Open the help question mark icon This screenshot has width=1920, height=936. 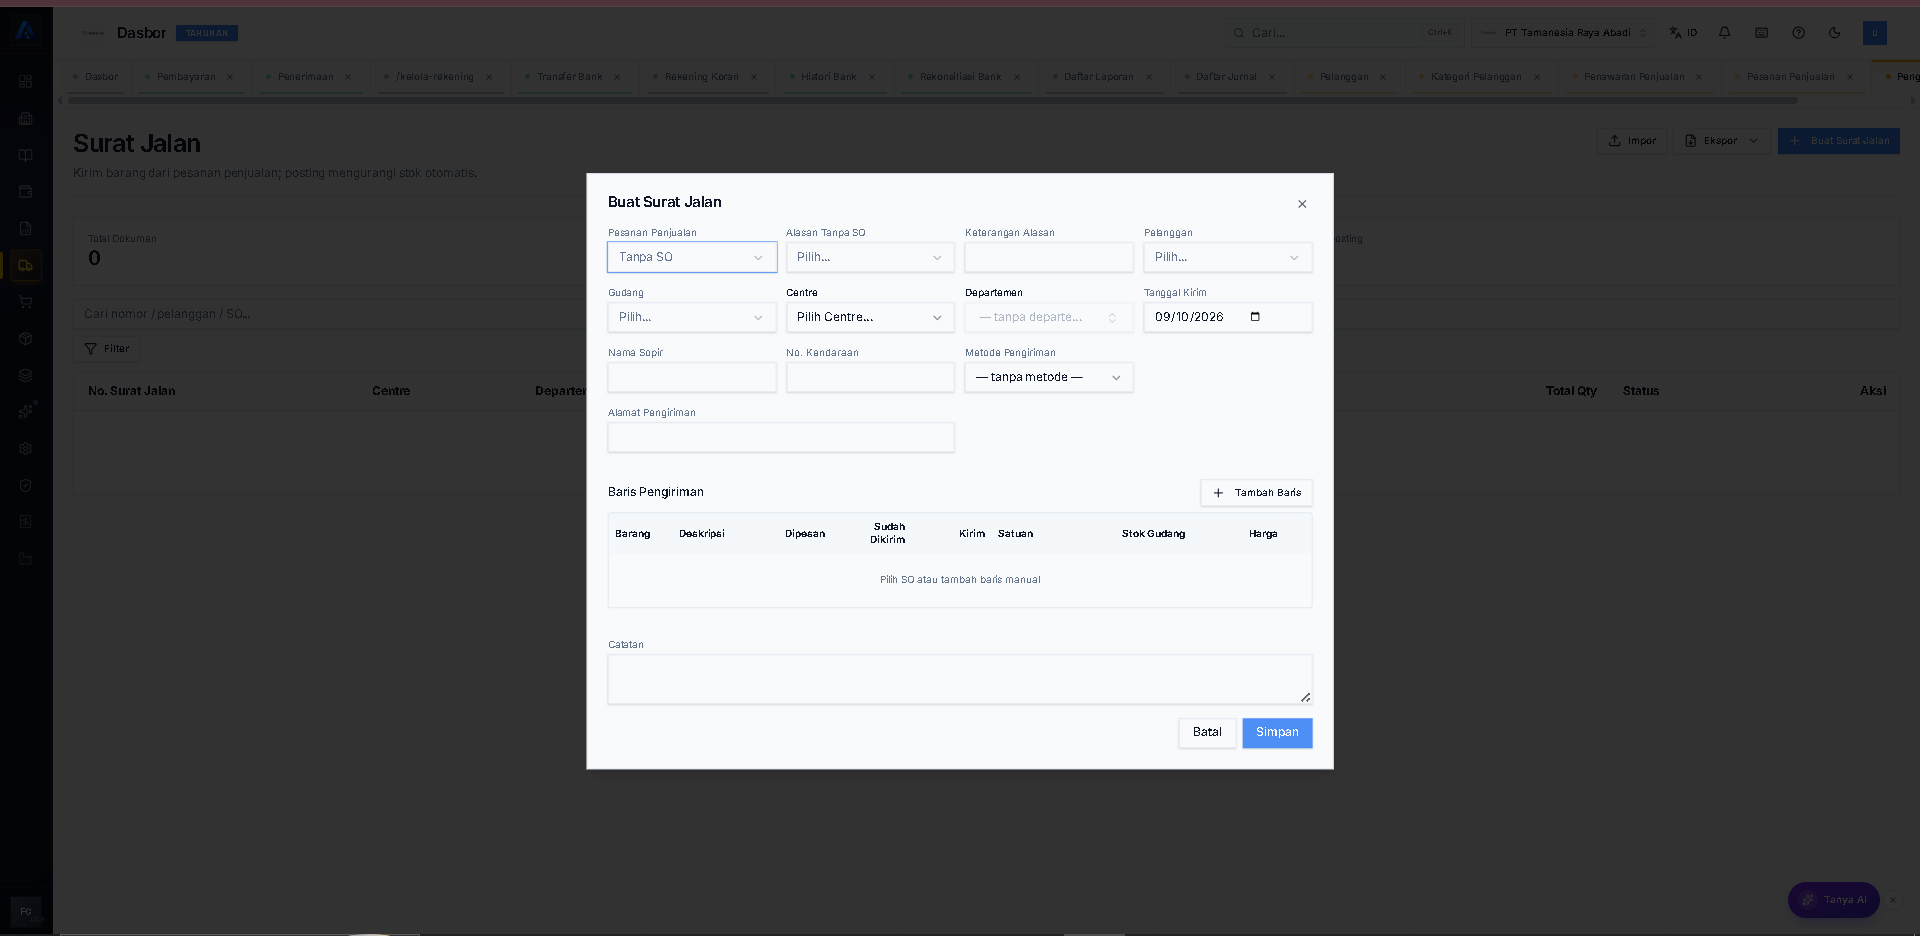1799,33
